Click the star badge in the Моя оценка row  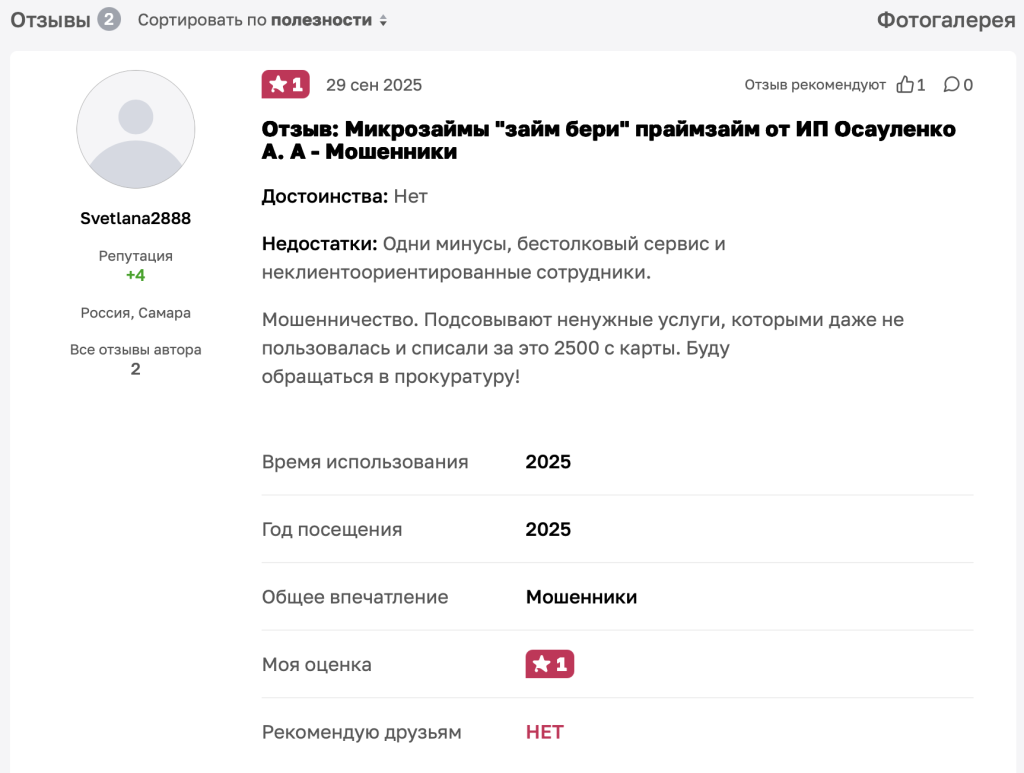coord(549,662)
